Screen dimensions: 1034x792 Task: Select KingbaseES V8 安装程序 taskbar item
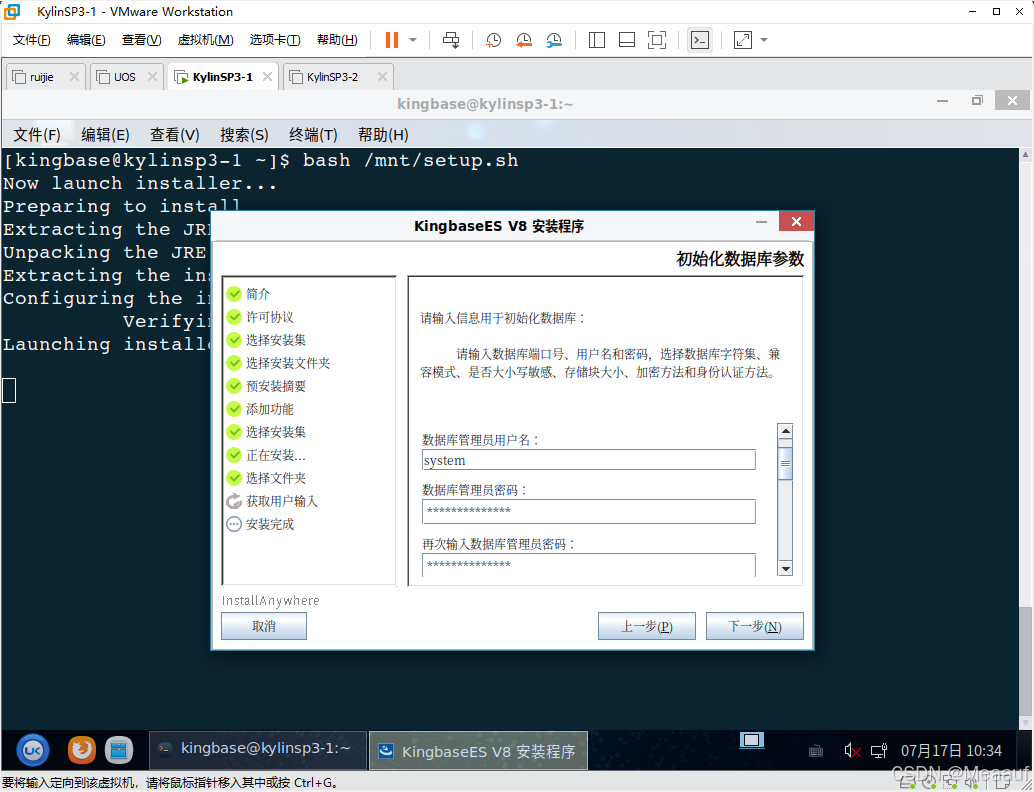pos(478,750)
